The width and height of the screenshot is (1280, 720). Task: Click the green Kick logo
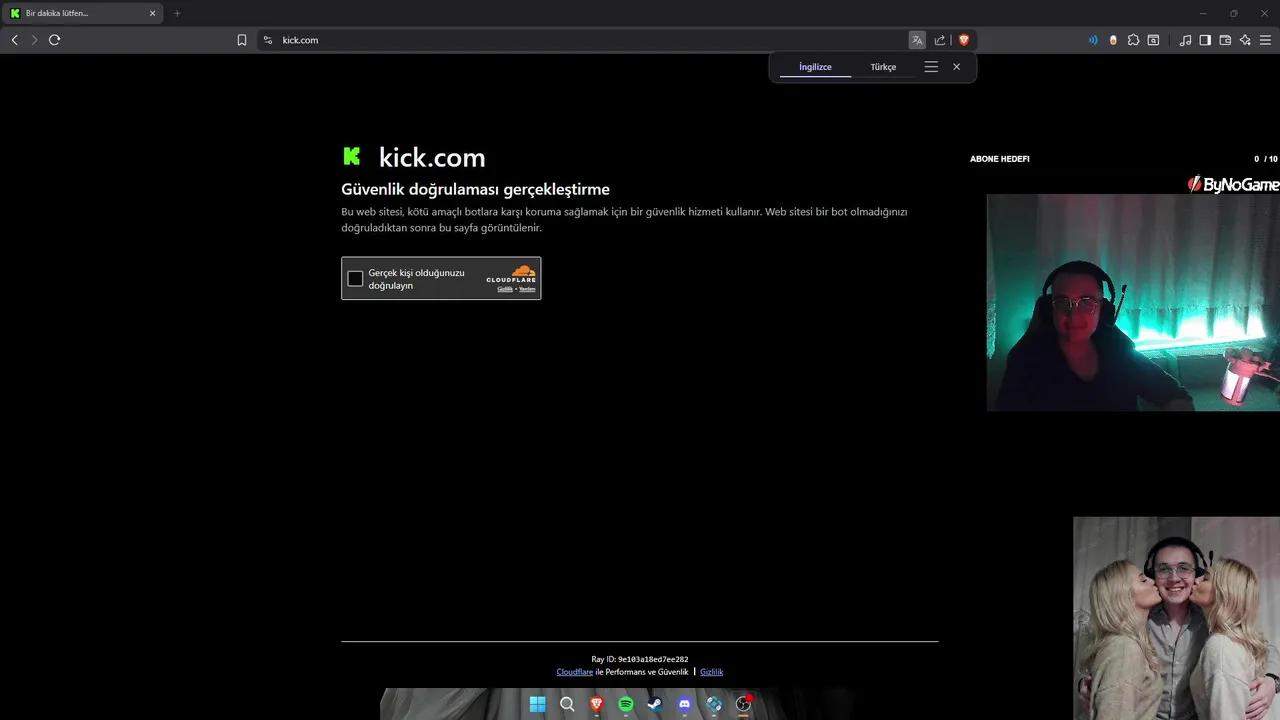pos(351,156)
